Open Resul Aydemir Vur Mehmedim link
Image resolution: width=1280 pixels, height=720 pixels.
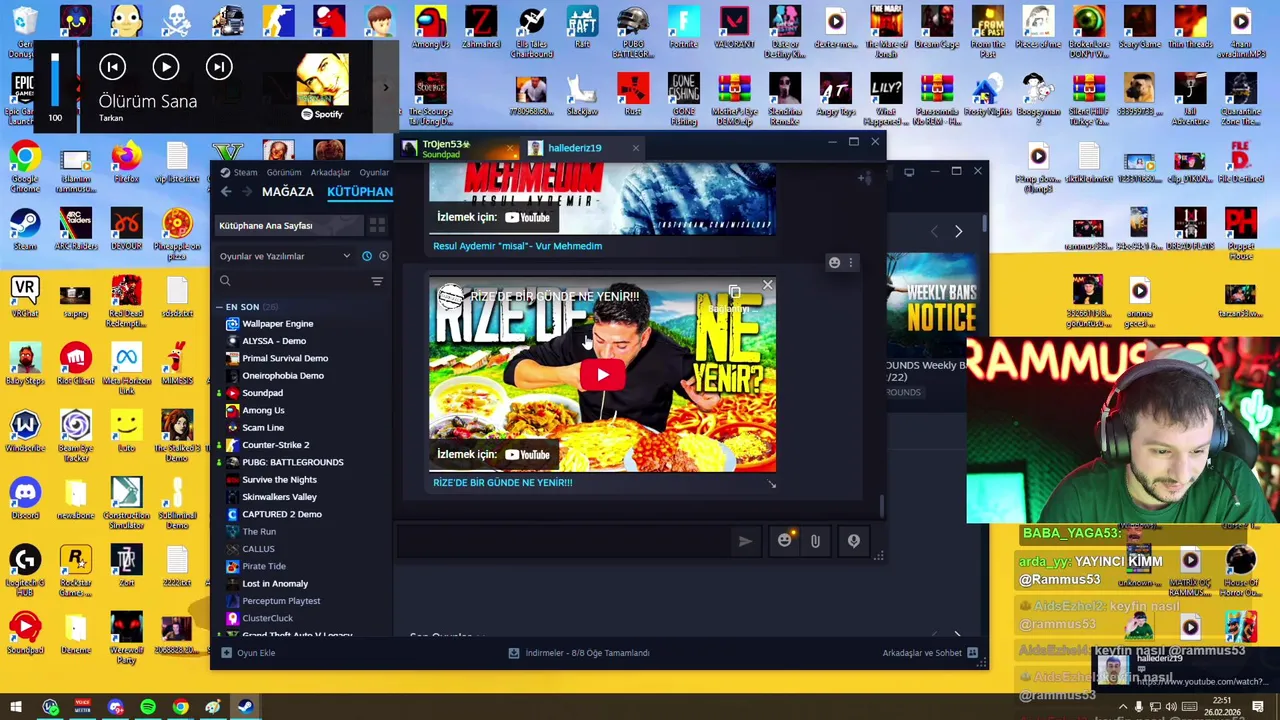(x=517, y=246)
